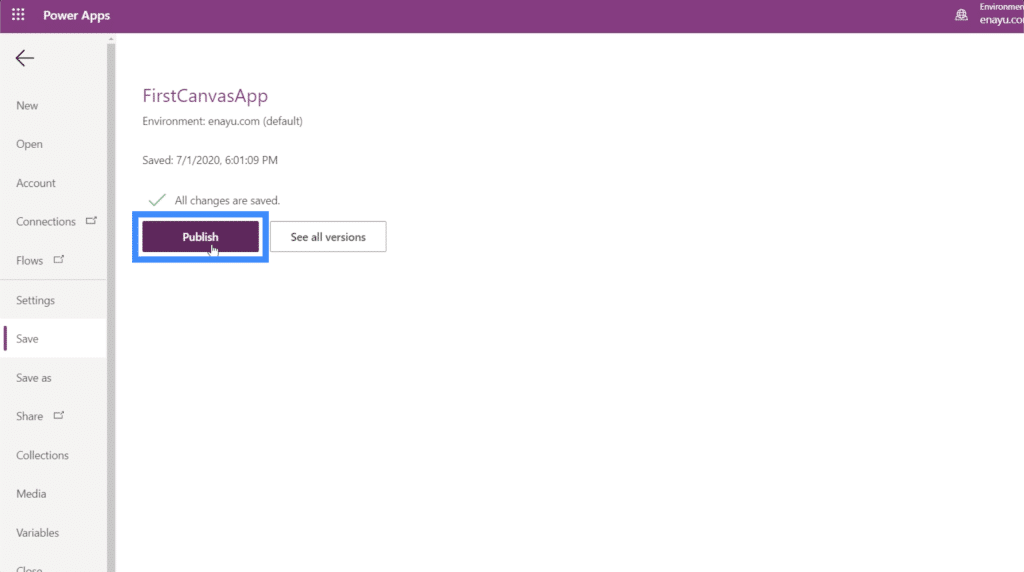
Task: Click the external link icon next to Share
Action: 59,415
